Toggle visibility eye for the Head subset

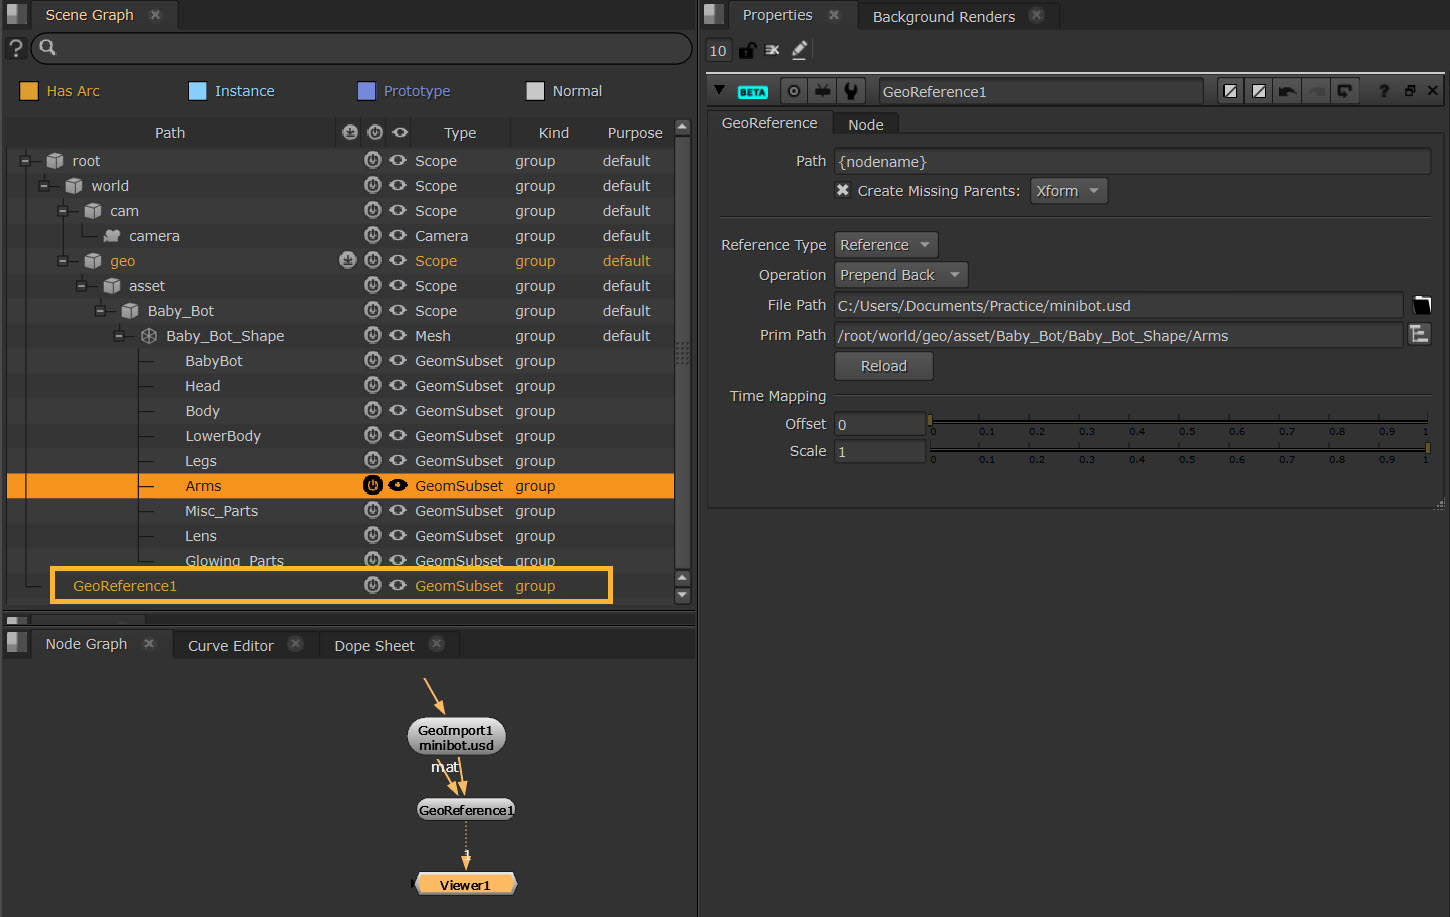398,386
